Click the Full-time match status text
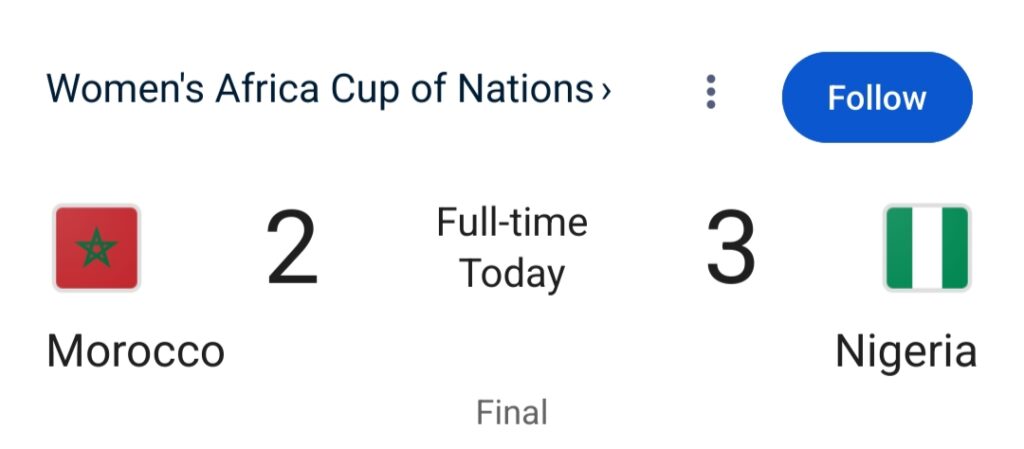Viewport: 1024px width, 449px height. point(512,222)
